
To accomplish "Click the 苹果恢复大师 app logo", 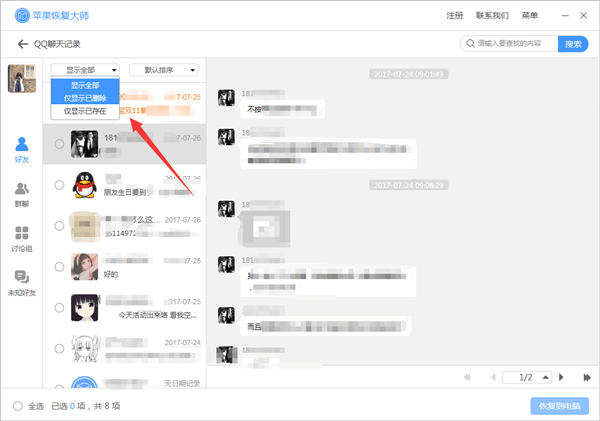I will point(22,16).
